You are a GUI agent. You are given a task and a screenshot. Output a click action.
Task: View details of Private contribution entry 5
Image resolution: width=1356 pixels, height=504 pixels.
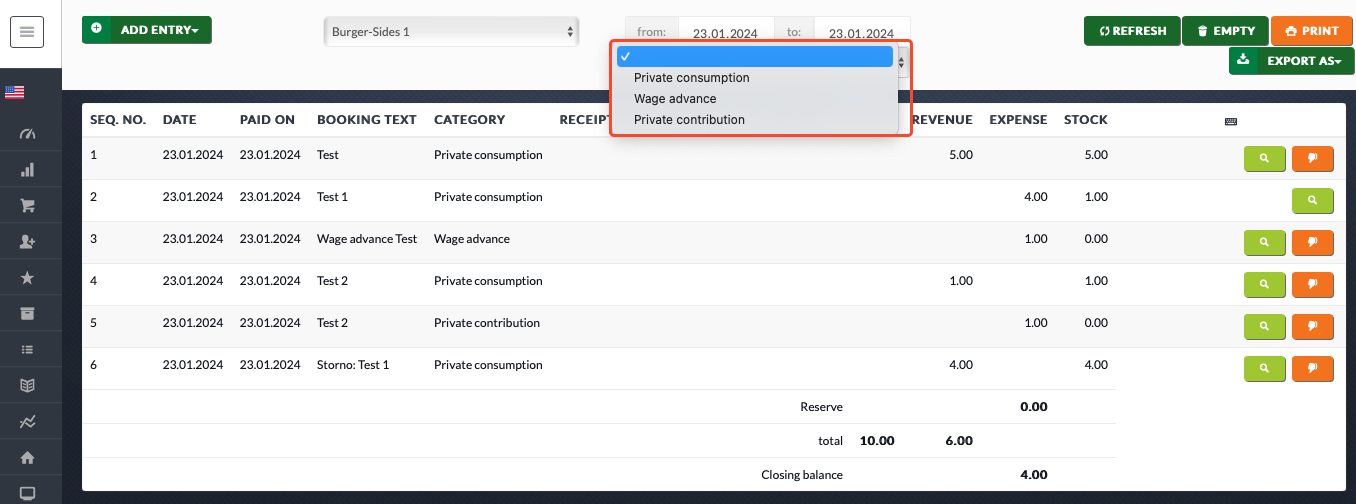[1264, 326]
